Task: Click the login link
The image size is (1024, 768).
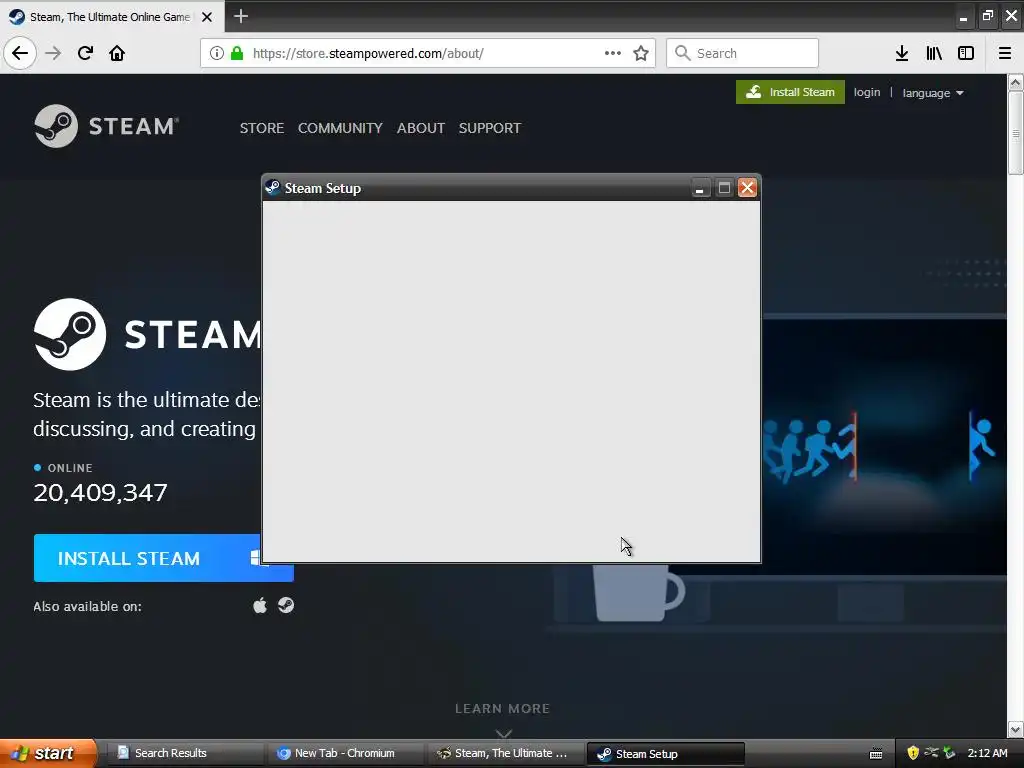Action: (x=867, y=92)
